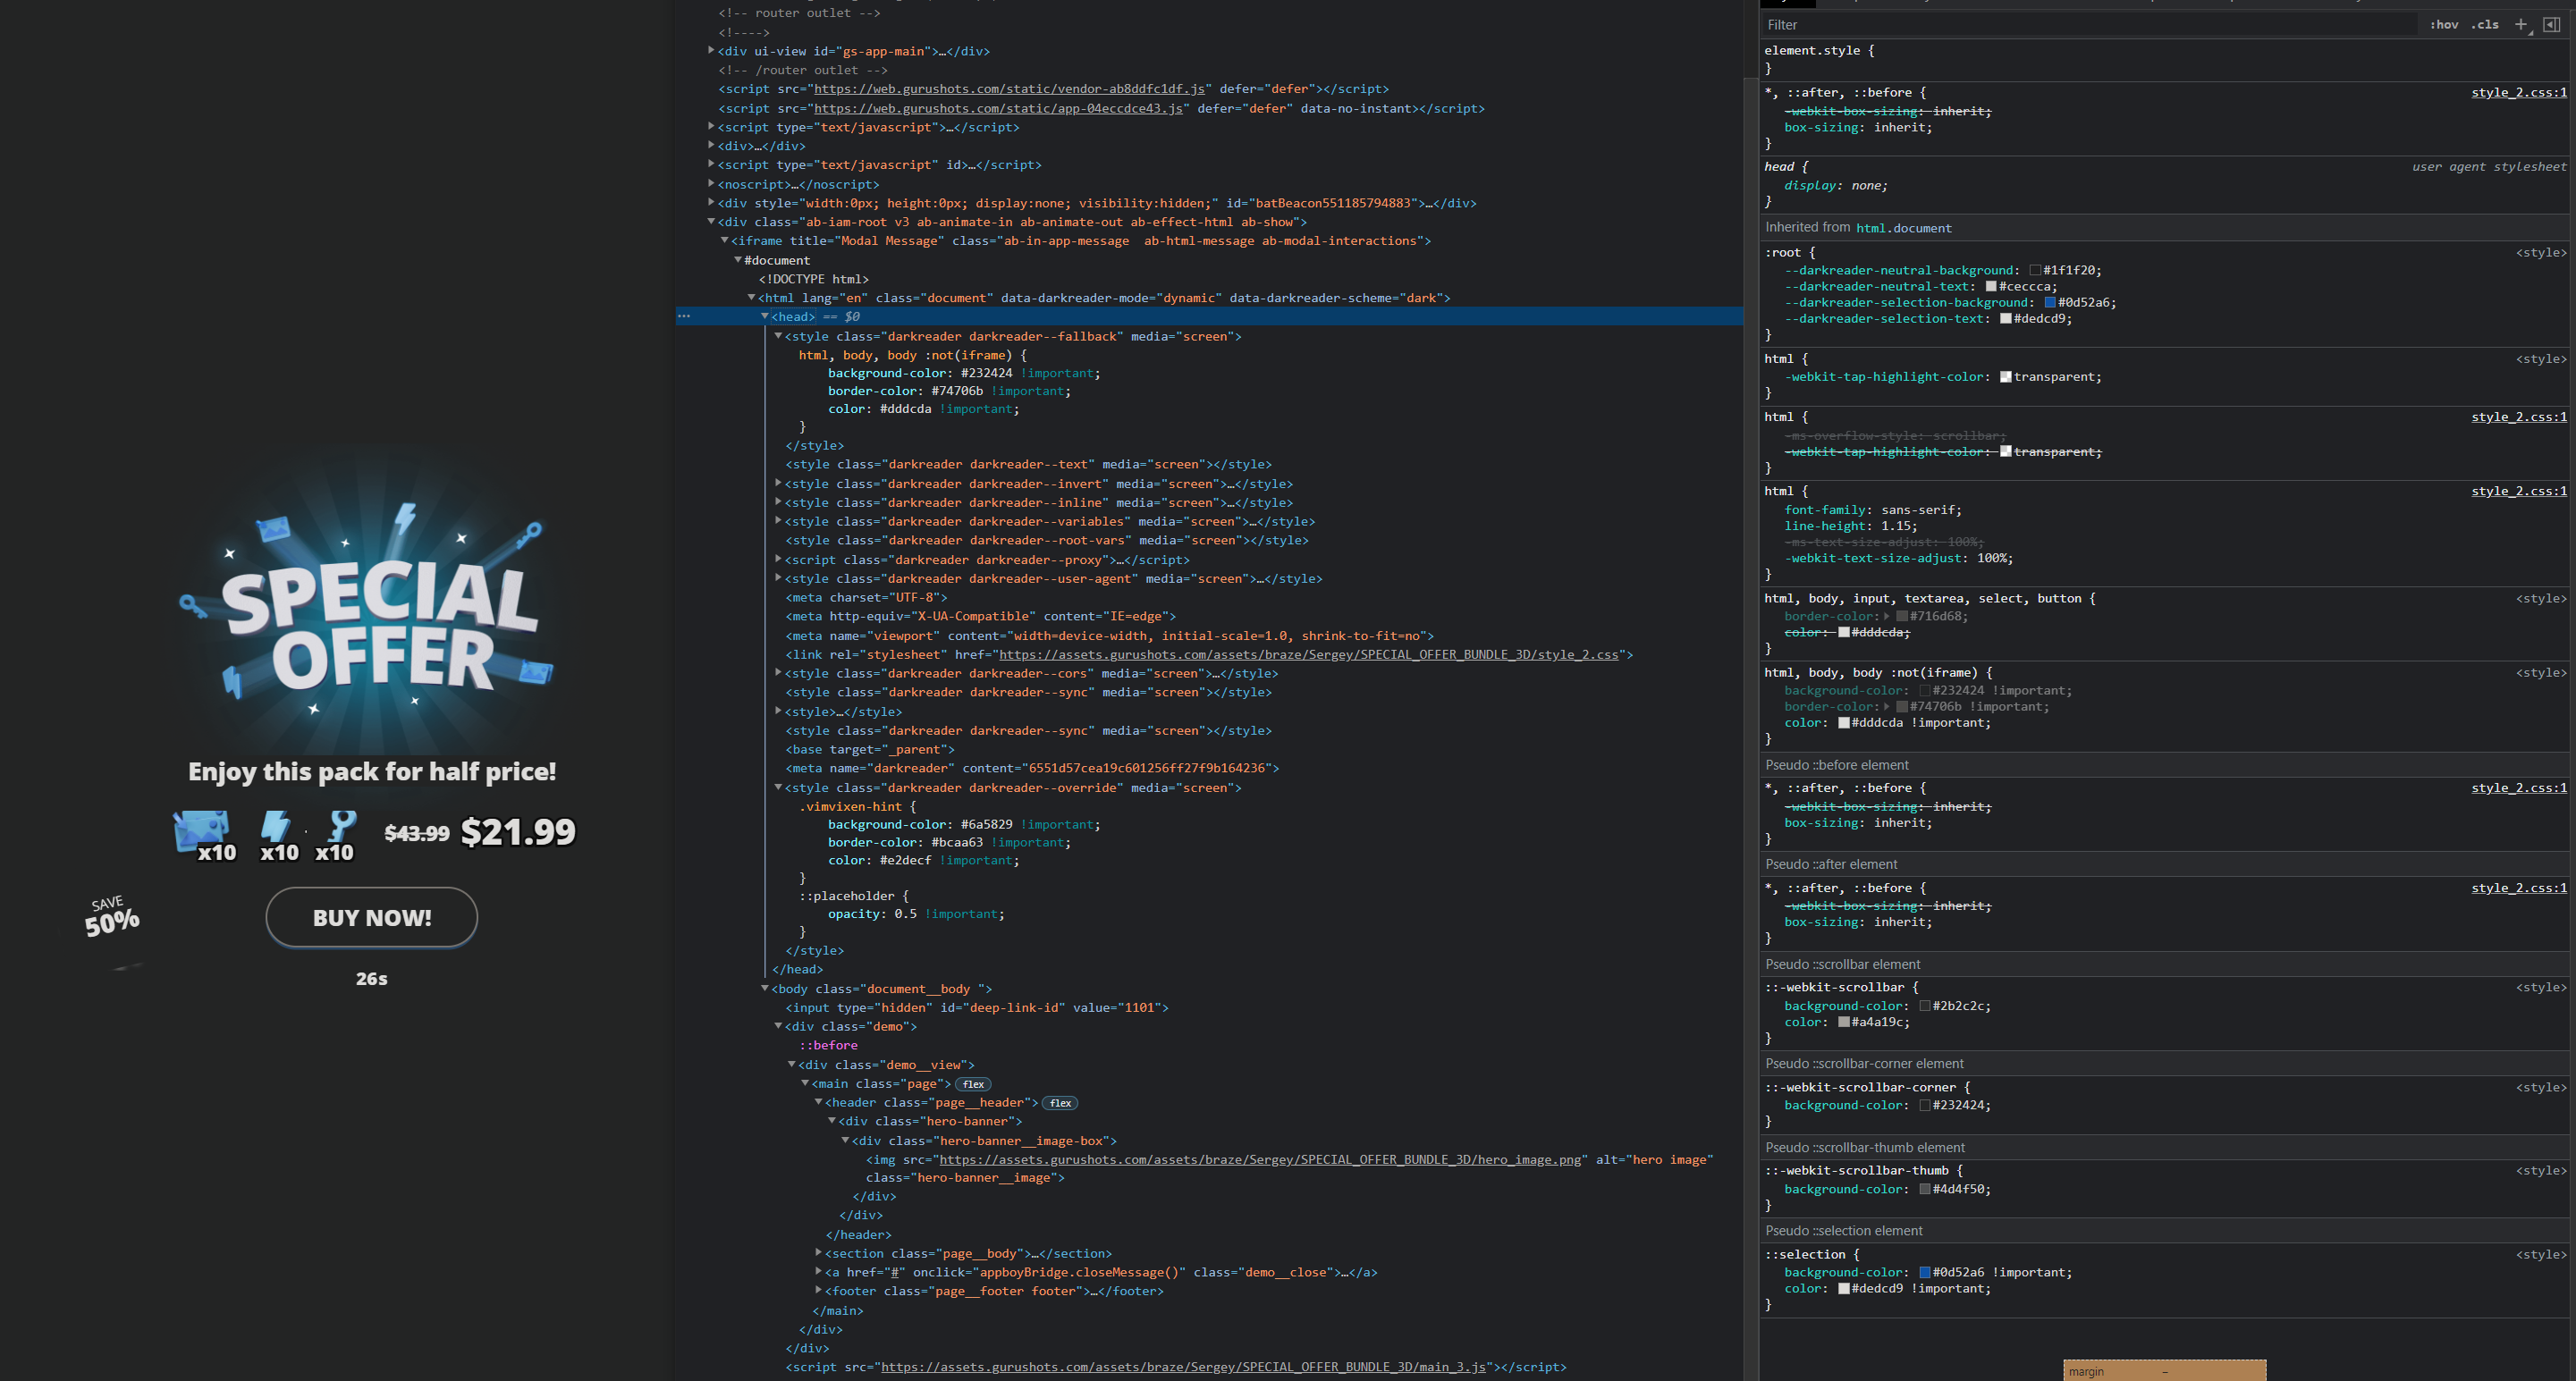Viewport: 2576px width, 1381px height.
Task: Click the BUY NOW! button
Action: pyautogui.click(x=371, y=917)
